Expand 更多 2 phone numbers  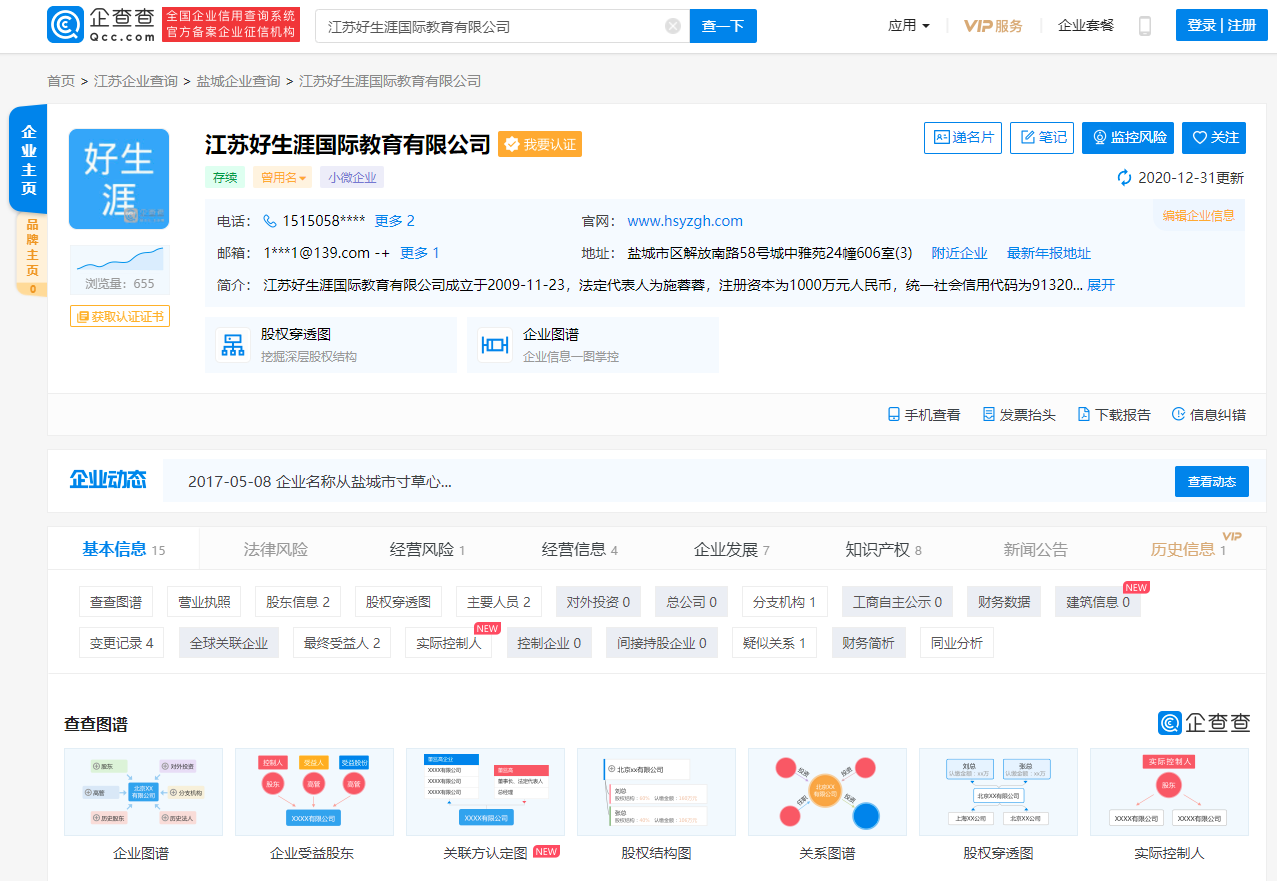[394, 221]
